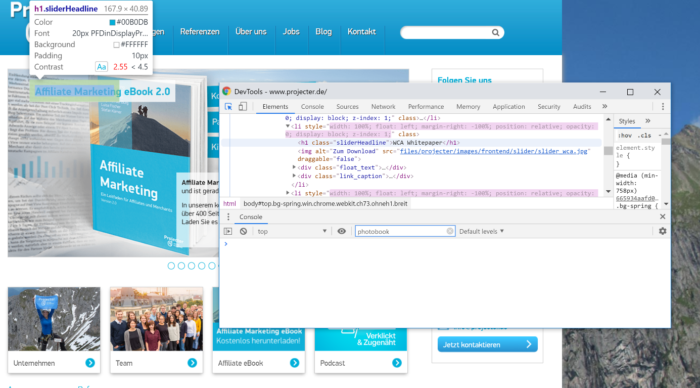Viewport: 700px width, 388px height.
Task: Expand the last li style node
Action: [288, 193]
